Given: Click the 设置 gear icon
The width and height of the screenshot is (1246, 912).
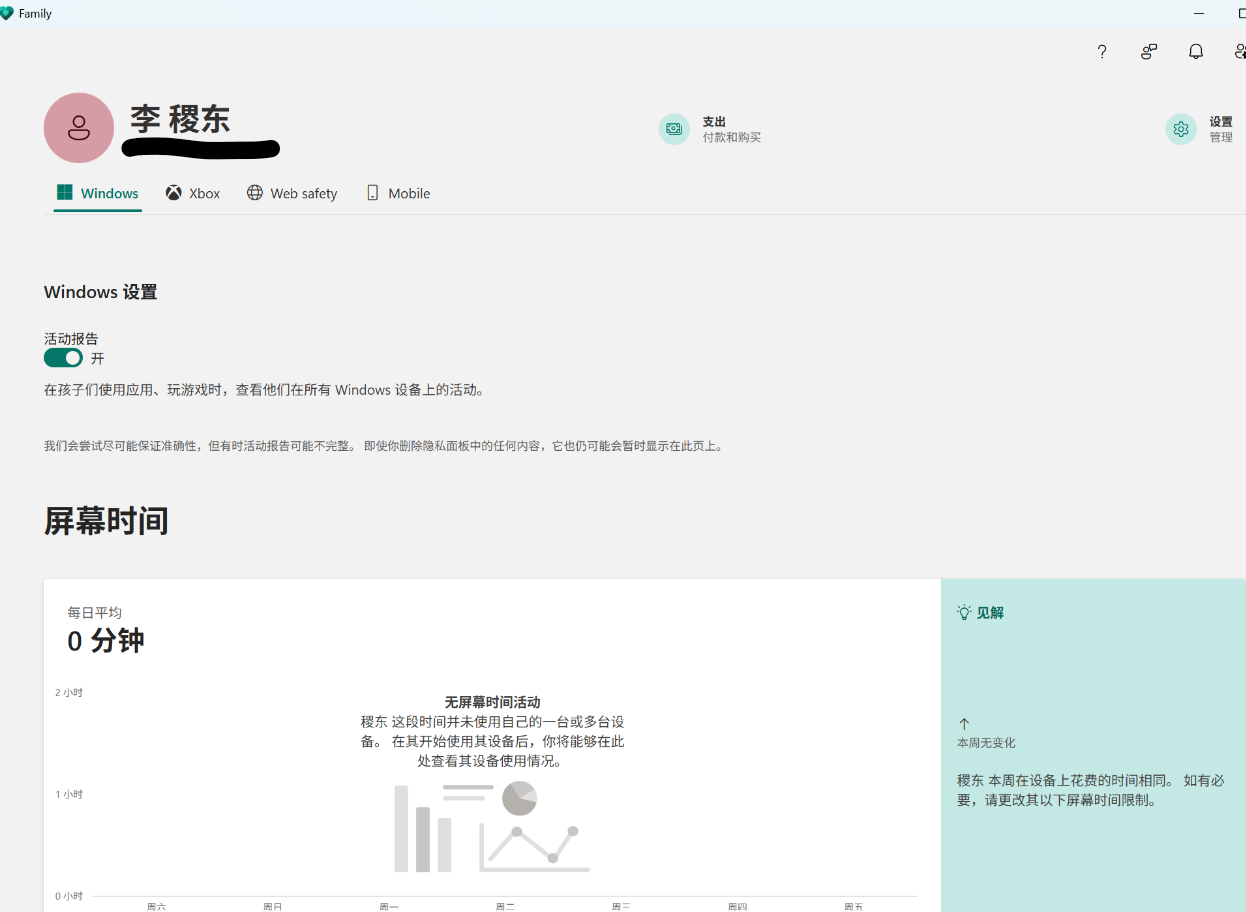Looking at the screenshot, I should (x=1181, y=129).
